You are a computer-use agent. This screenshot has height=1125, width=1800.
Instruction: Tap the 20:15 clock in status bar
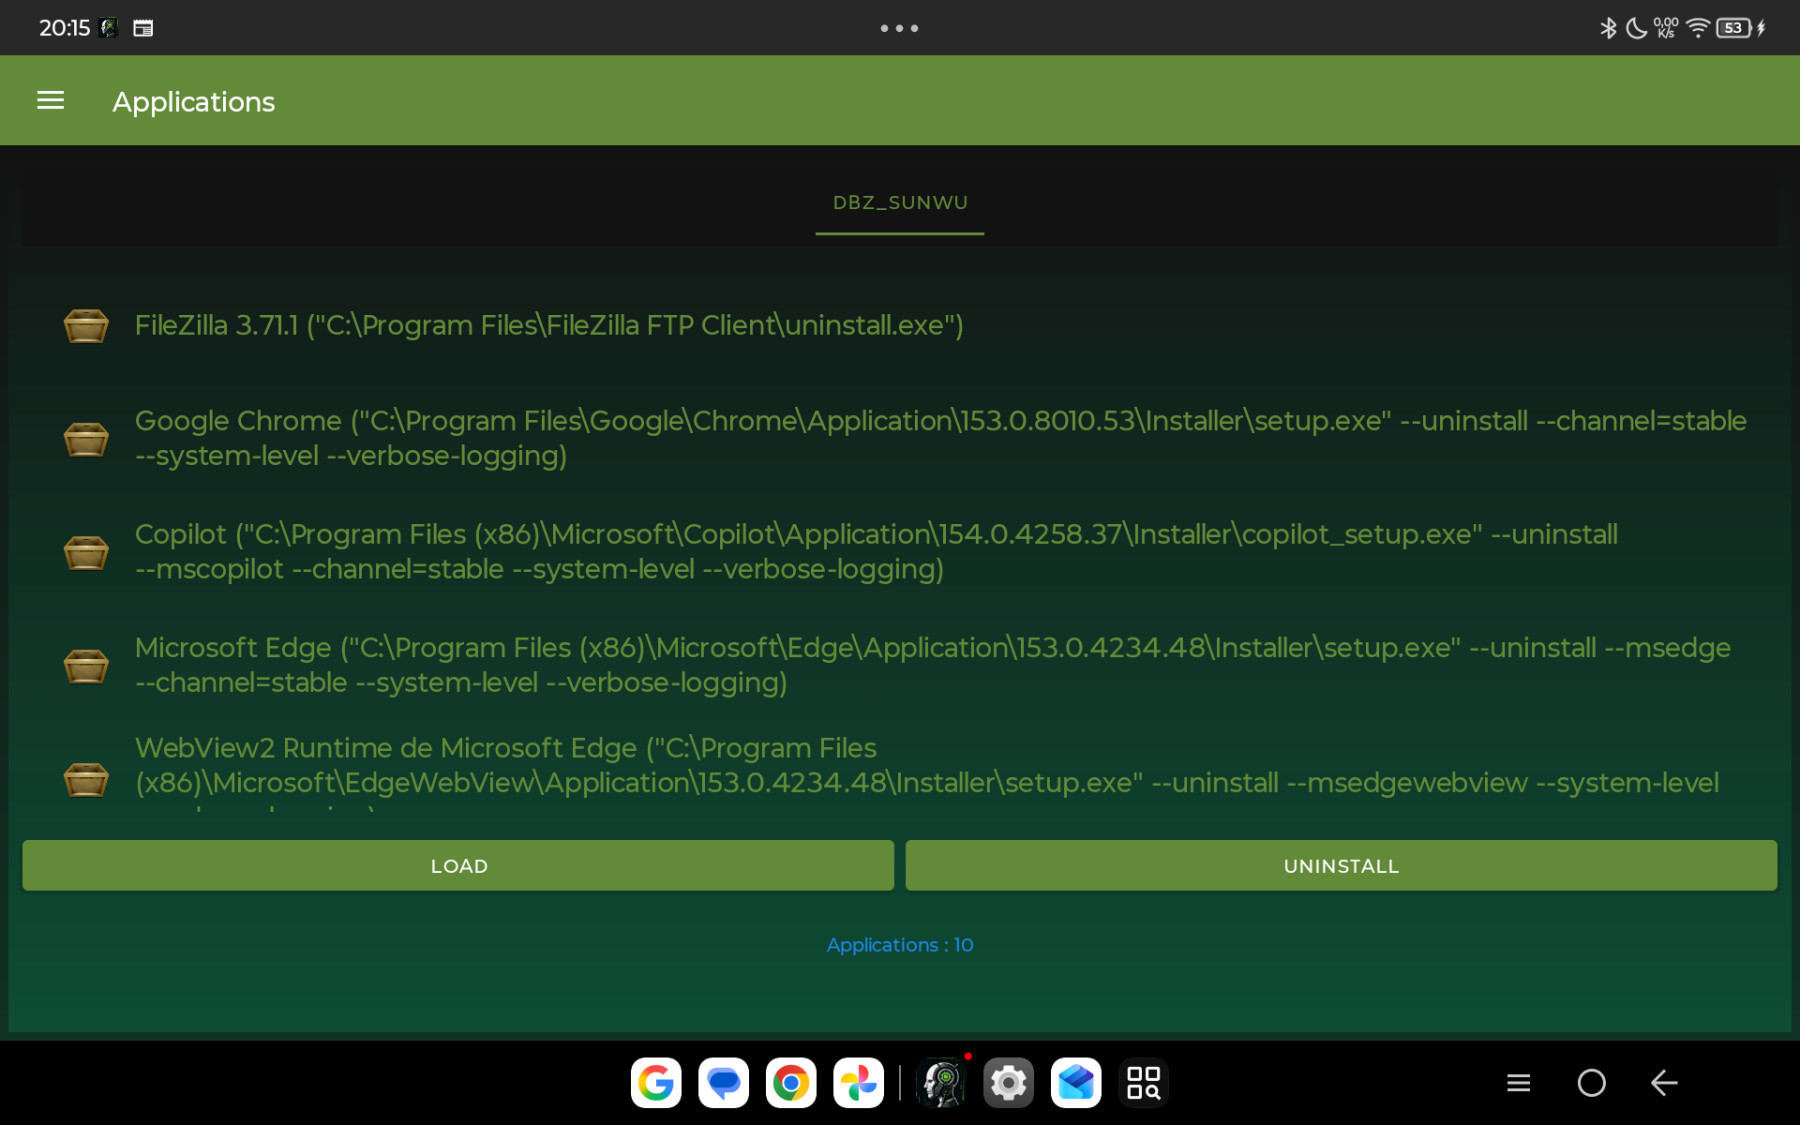tap(65, 28)
